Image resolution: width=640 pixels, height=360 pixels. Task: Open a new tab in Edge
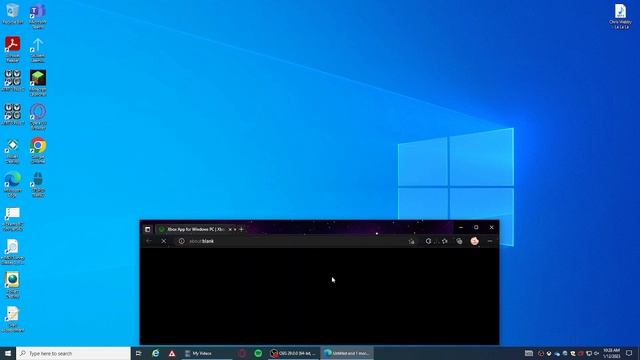tap(241, 229)
